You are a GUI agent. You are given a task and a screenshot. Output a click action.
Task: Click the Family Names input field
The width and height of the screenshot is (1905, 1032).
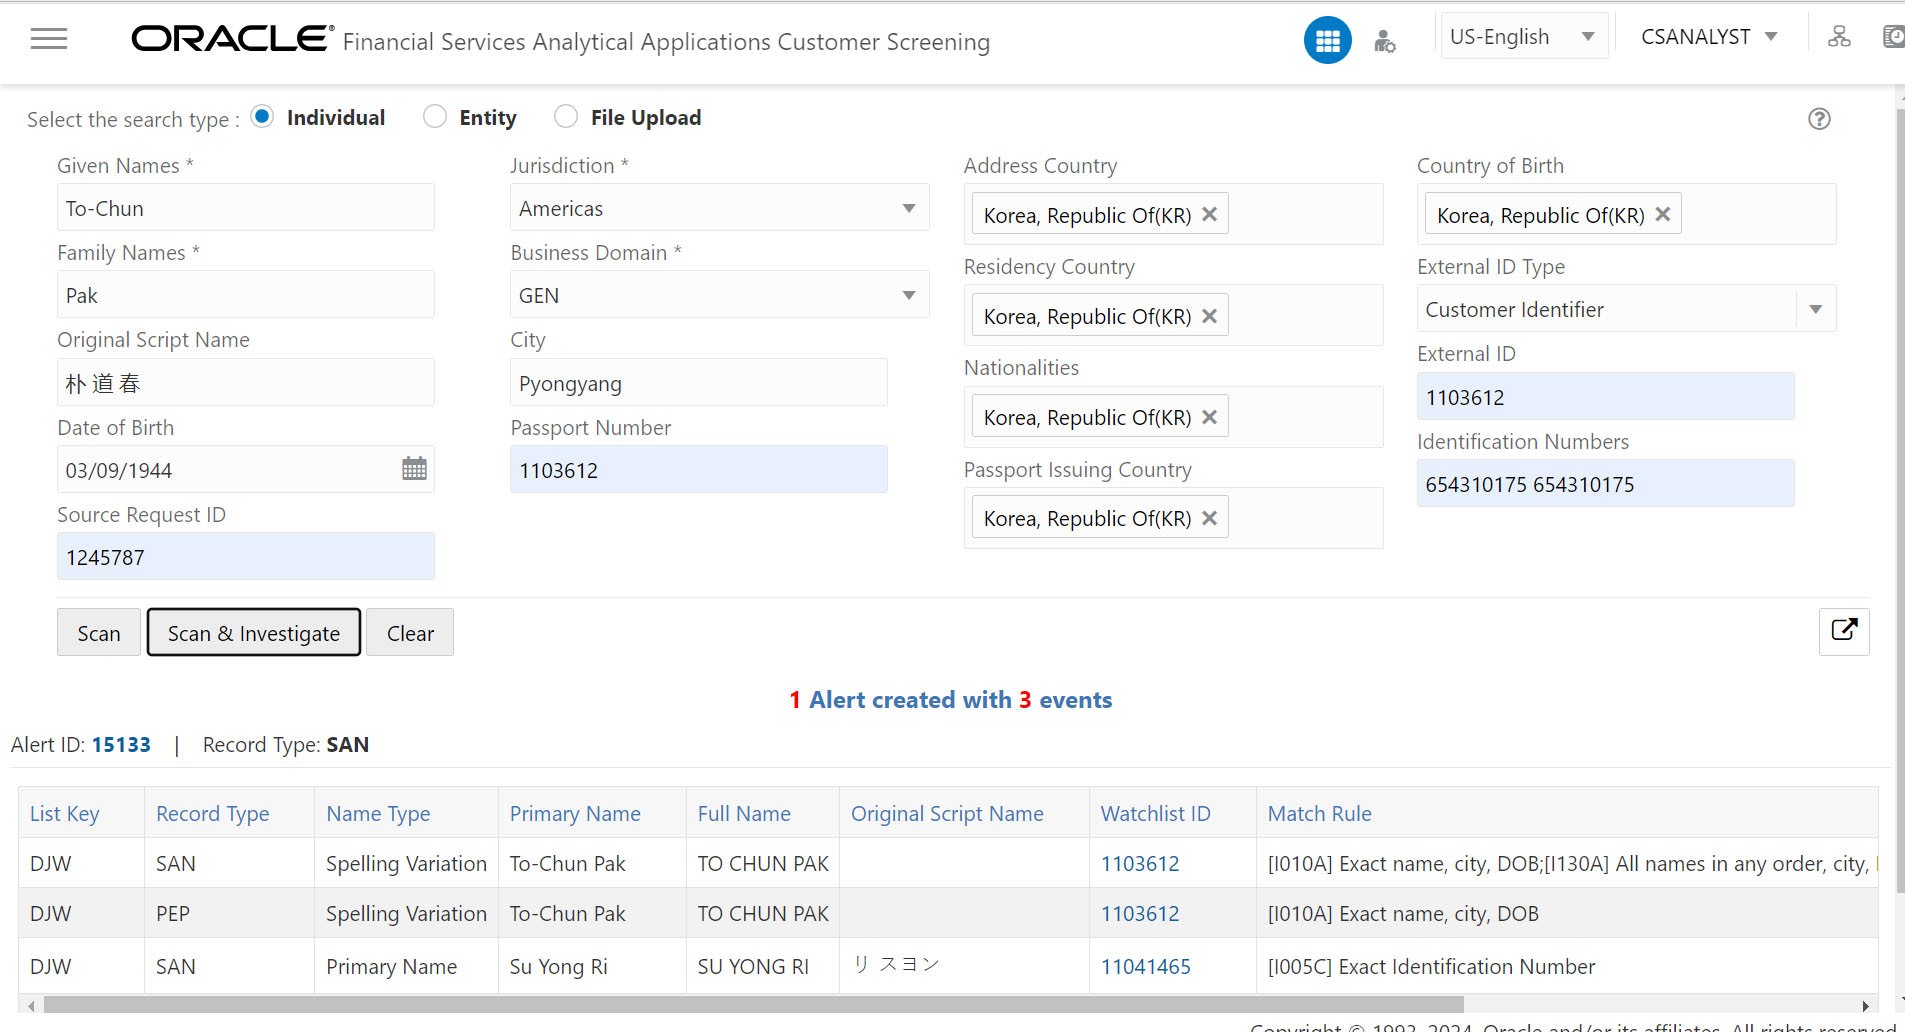[246, 295]
